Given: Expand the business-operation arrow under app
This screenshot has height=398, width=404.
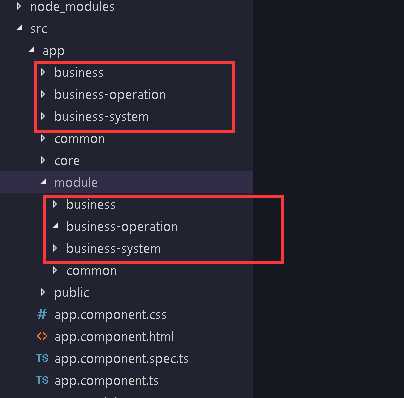Looking at the screenshot, I should 43,94.
